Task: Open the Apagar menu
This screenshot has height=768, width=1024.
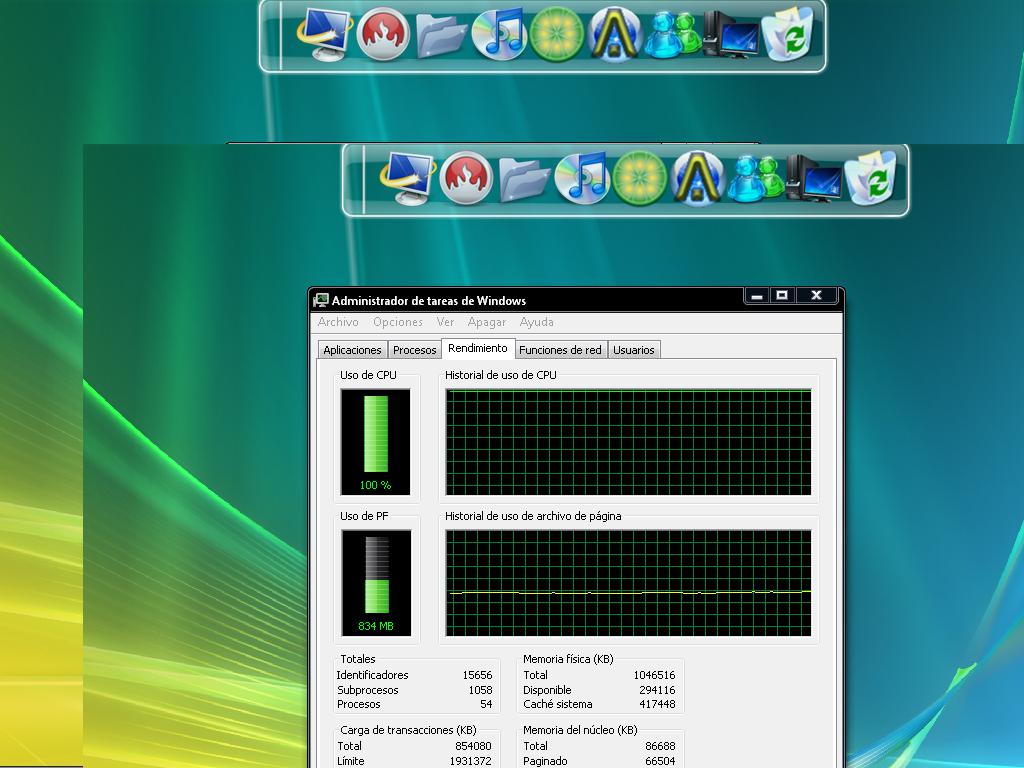Action: (x=487, y=322)
